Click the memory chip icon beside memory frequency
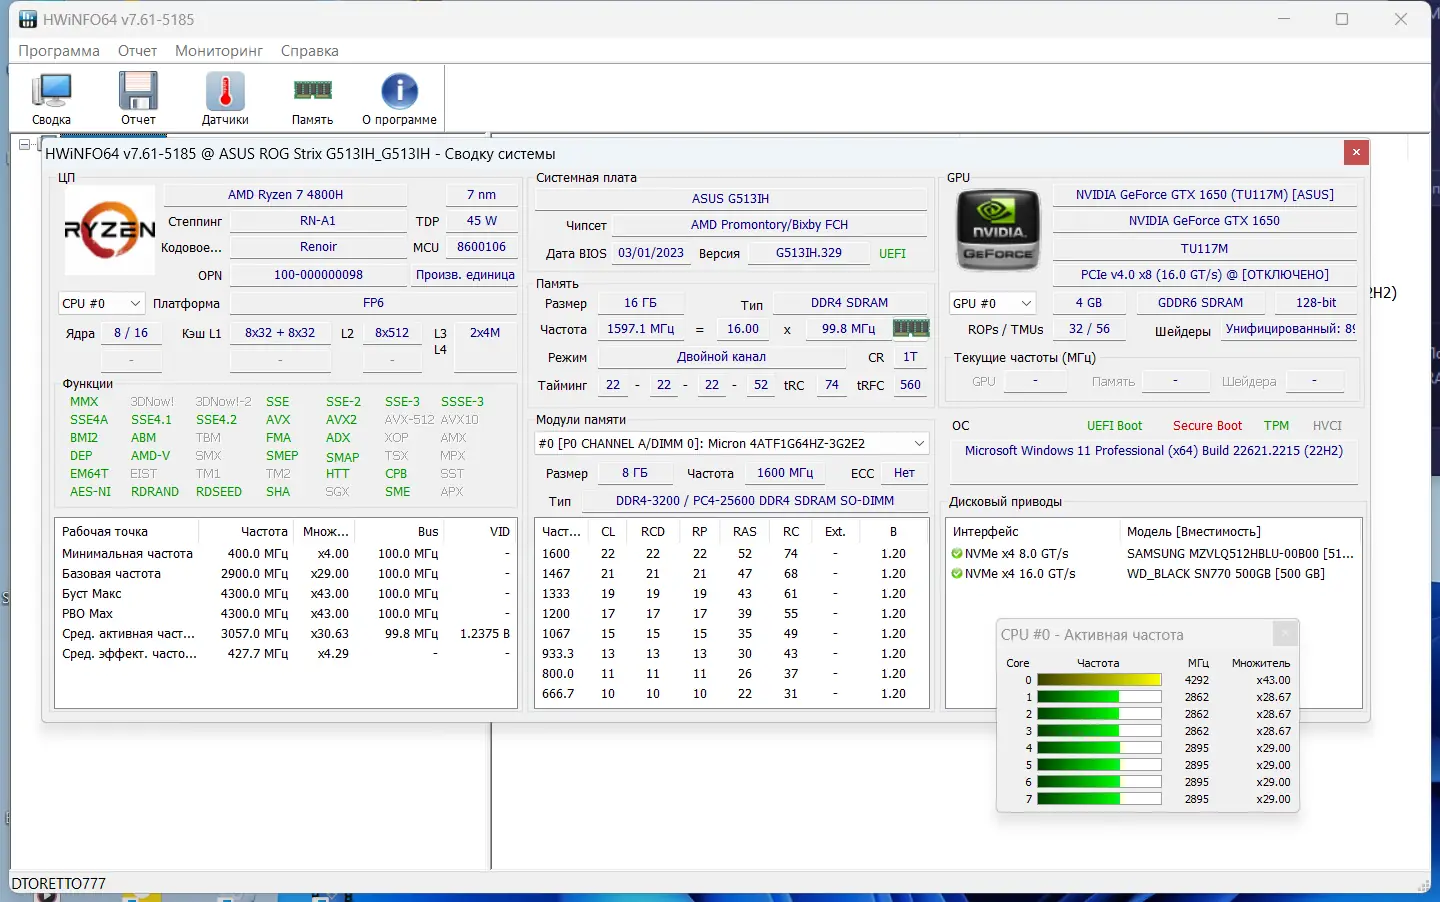Image resolution: width=1440 pixels, height=902 pixels. click(x=911, y=328)
